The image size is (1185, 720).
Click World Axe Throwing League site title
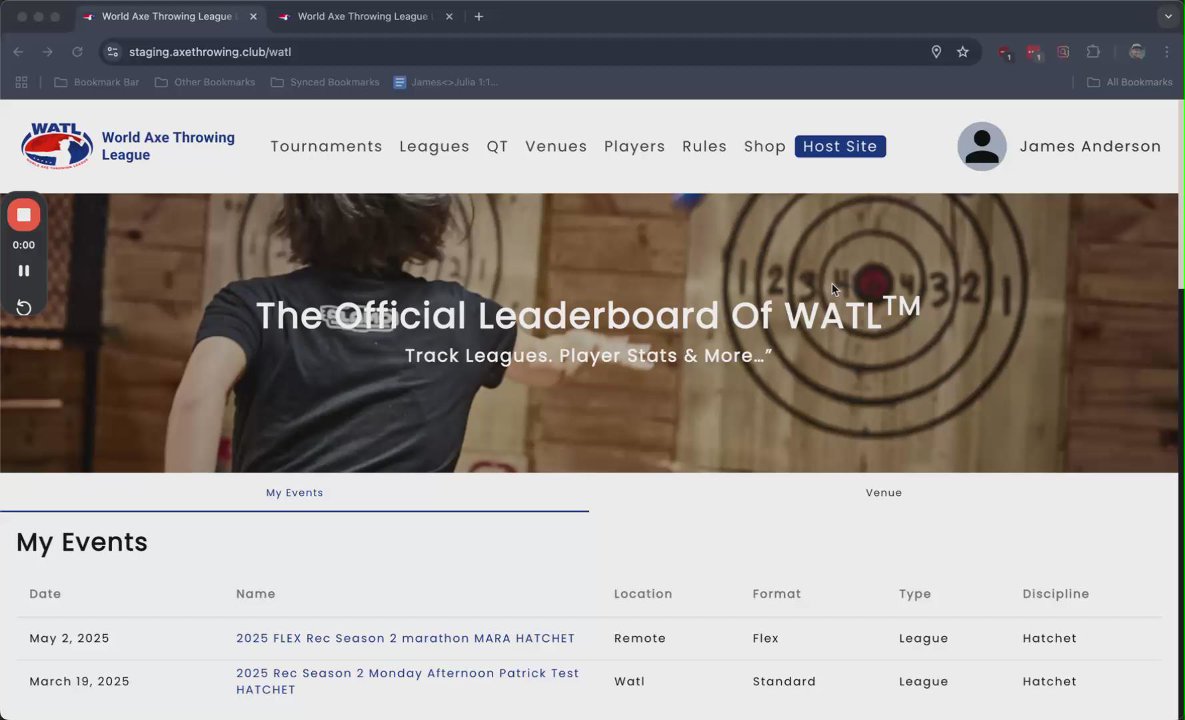pos(168,146)
